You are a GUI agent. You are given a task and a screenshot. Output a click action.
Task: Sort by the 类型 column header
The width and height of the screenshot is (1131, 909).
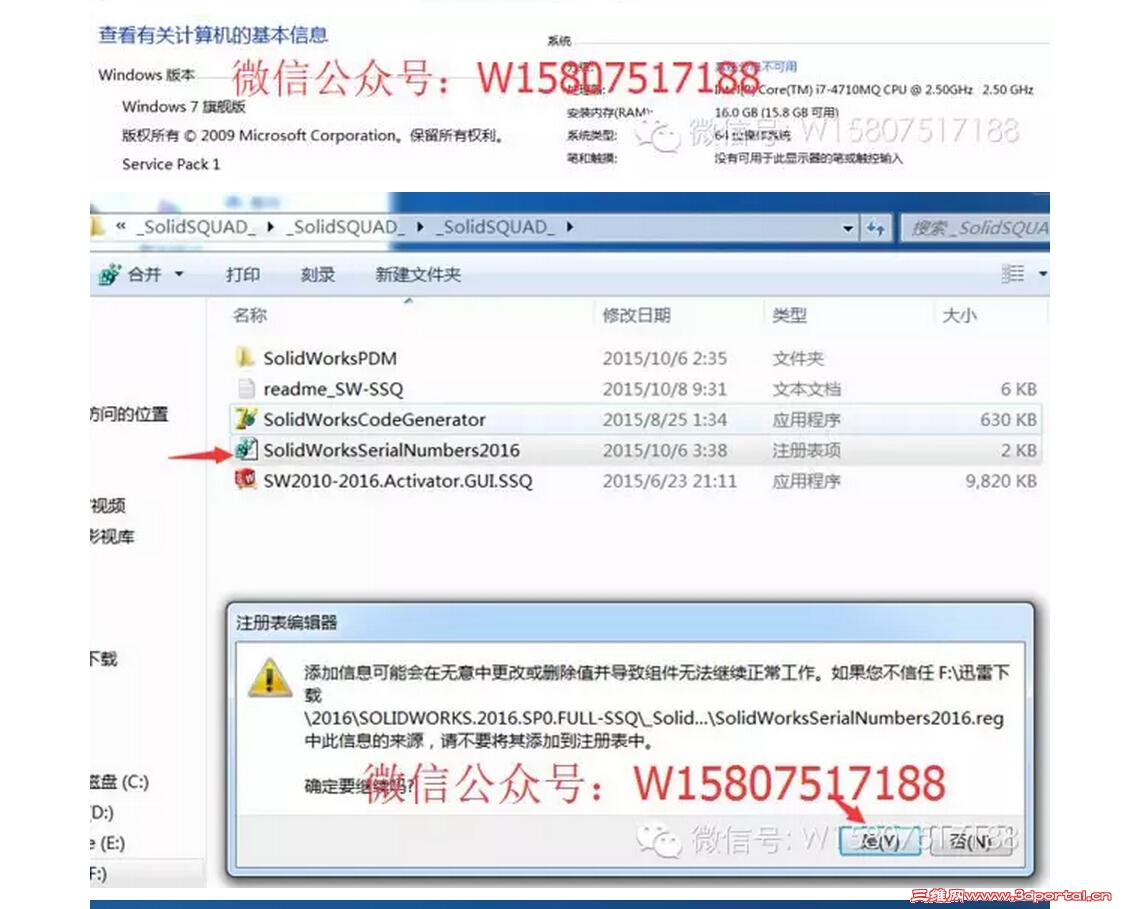coord(789,315)
